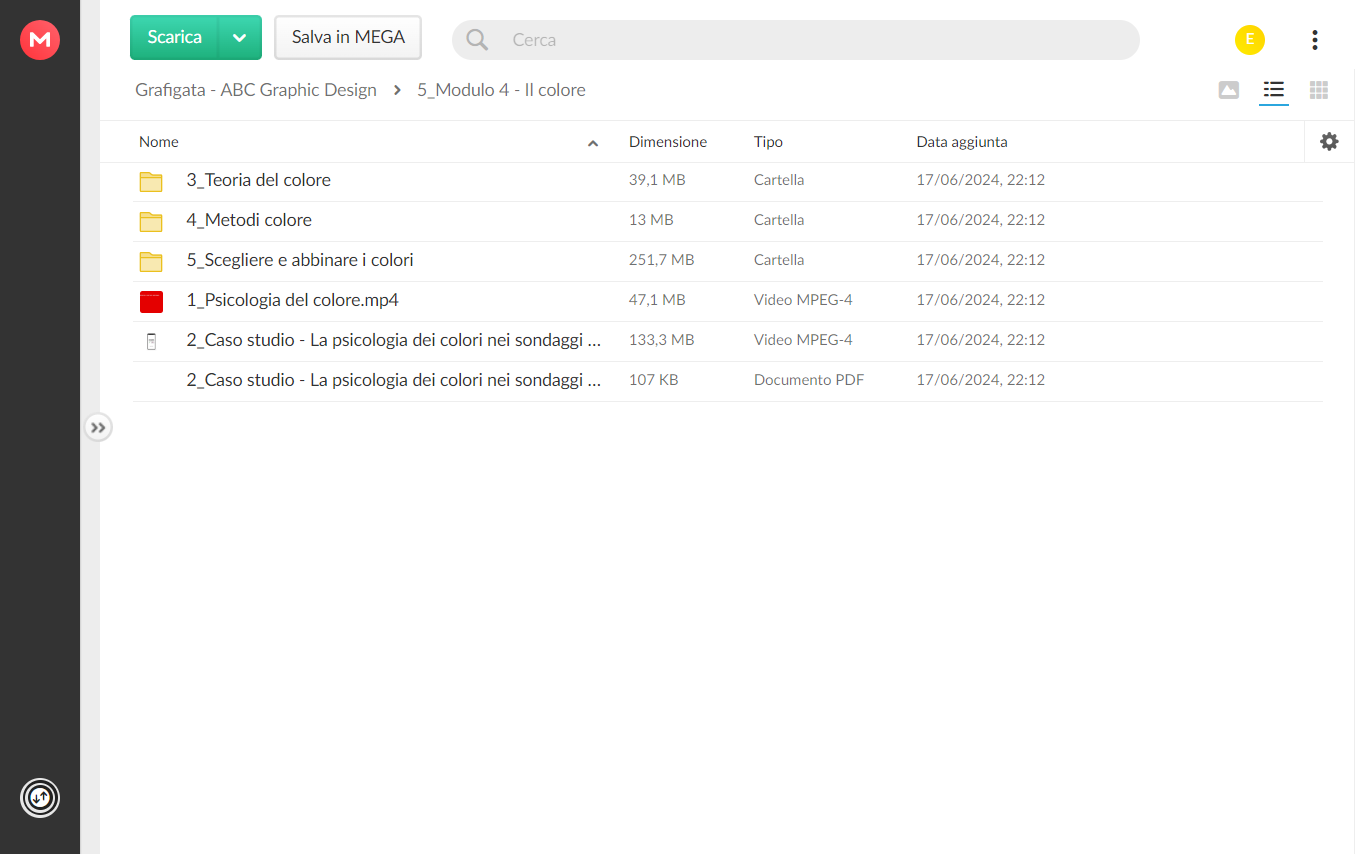Open the three-dot more options menu

(x=1315, y=40)
